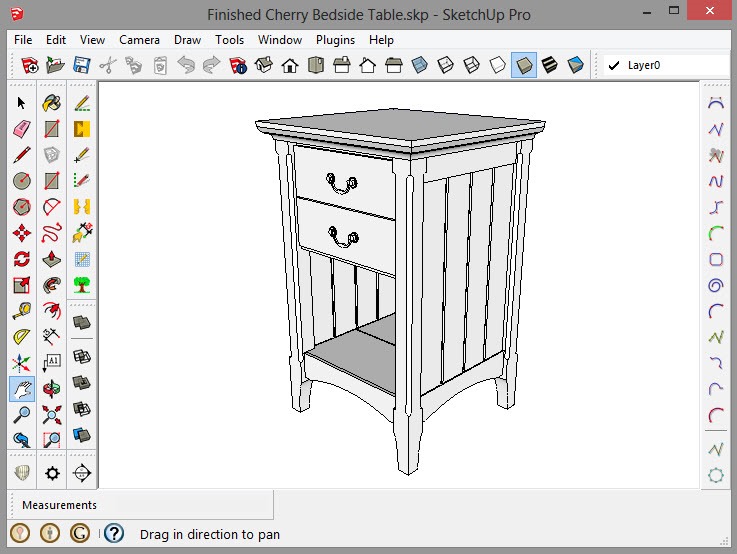Click the Instructor help question mark button
This screenshot has width=737, height=554.
(x=114, y=534)
